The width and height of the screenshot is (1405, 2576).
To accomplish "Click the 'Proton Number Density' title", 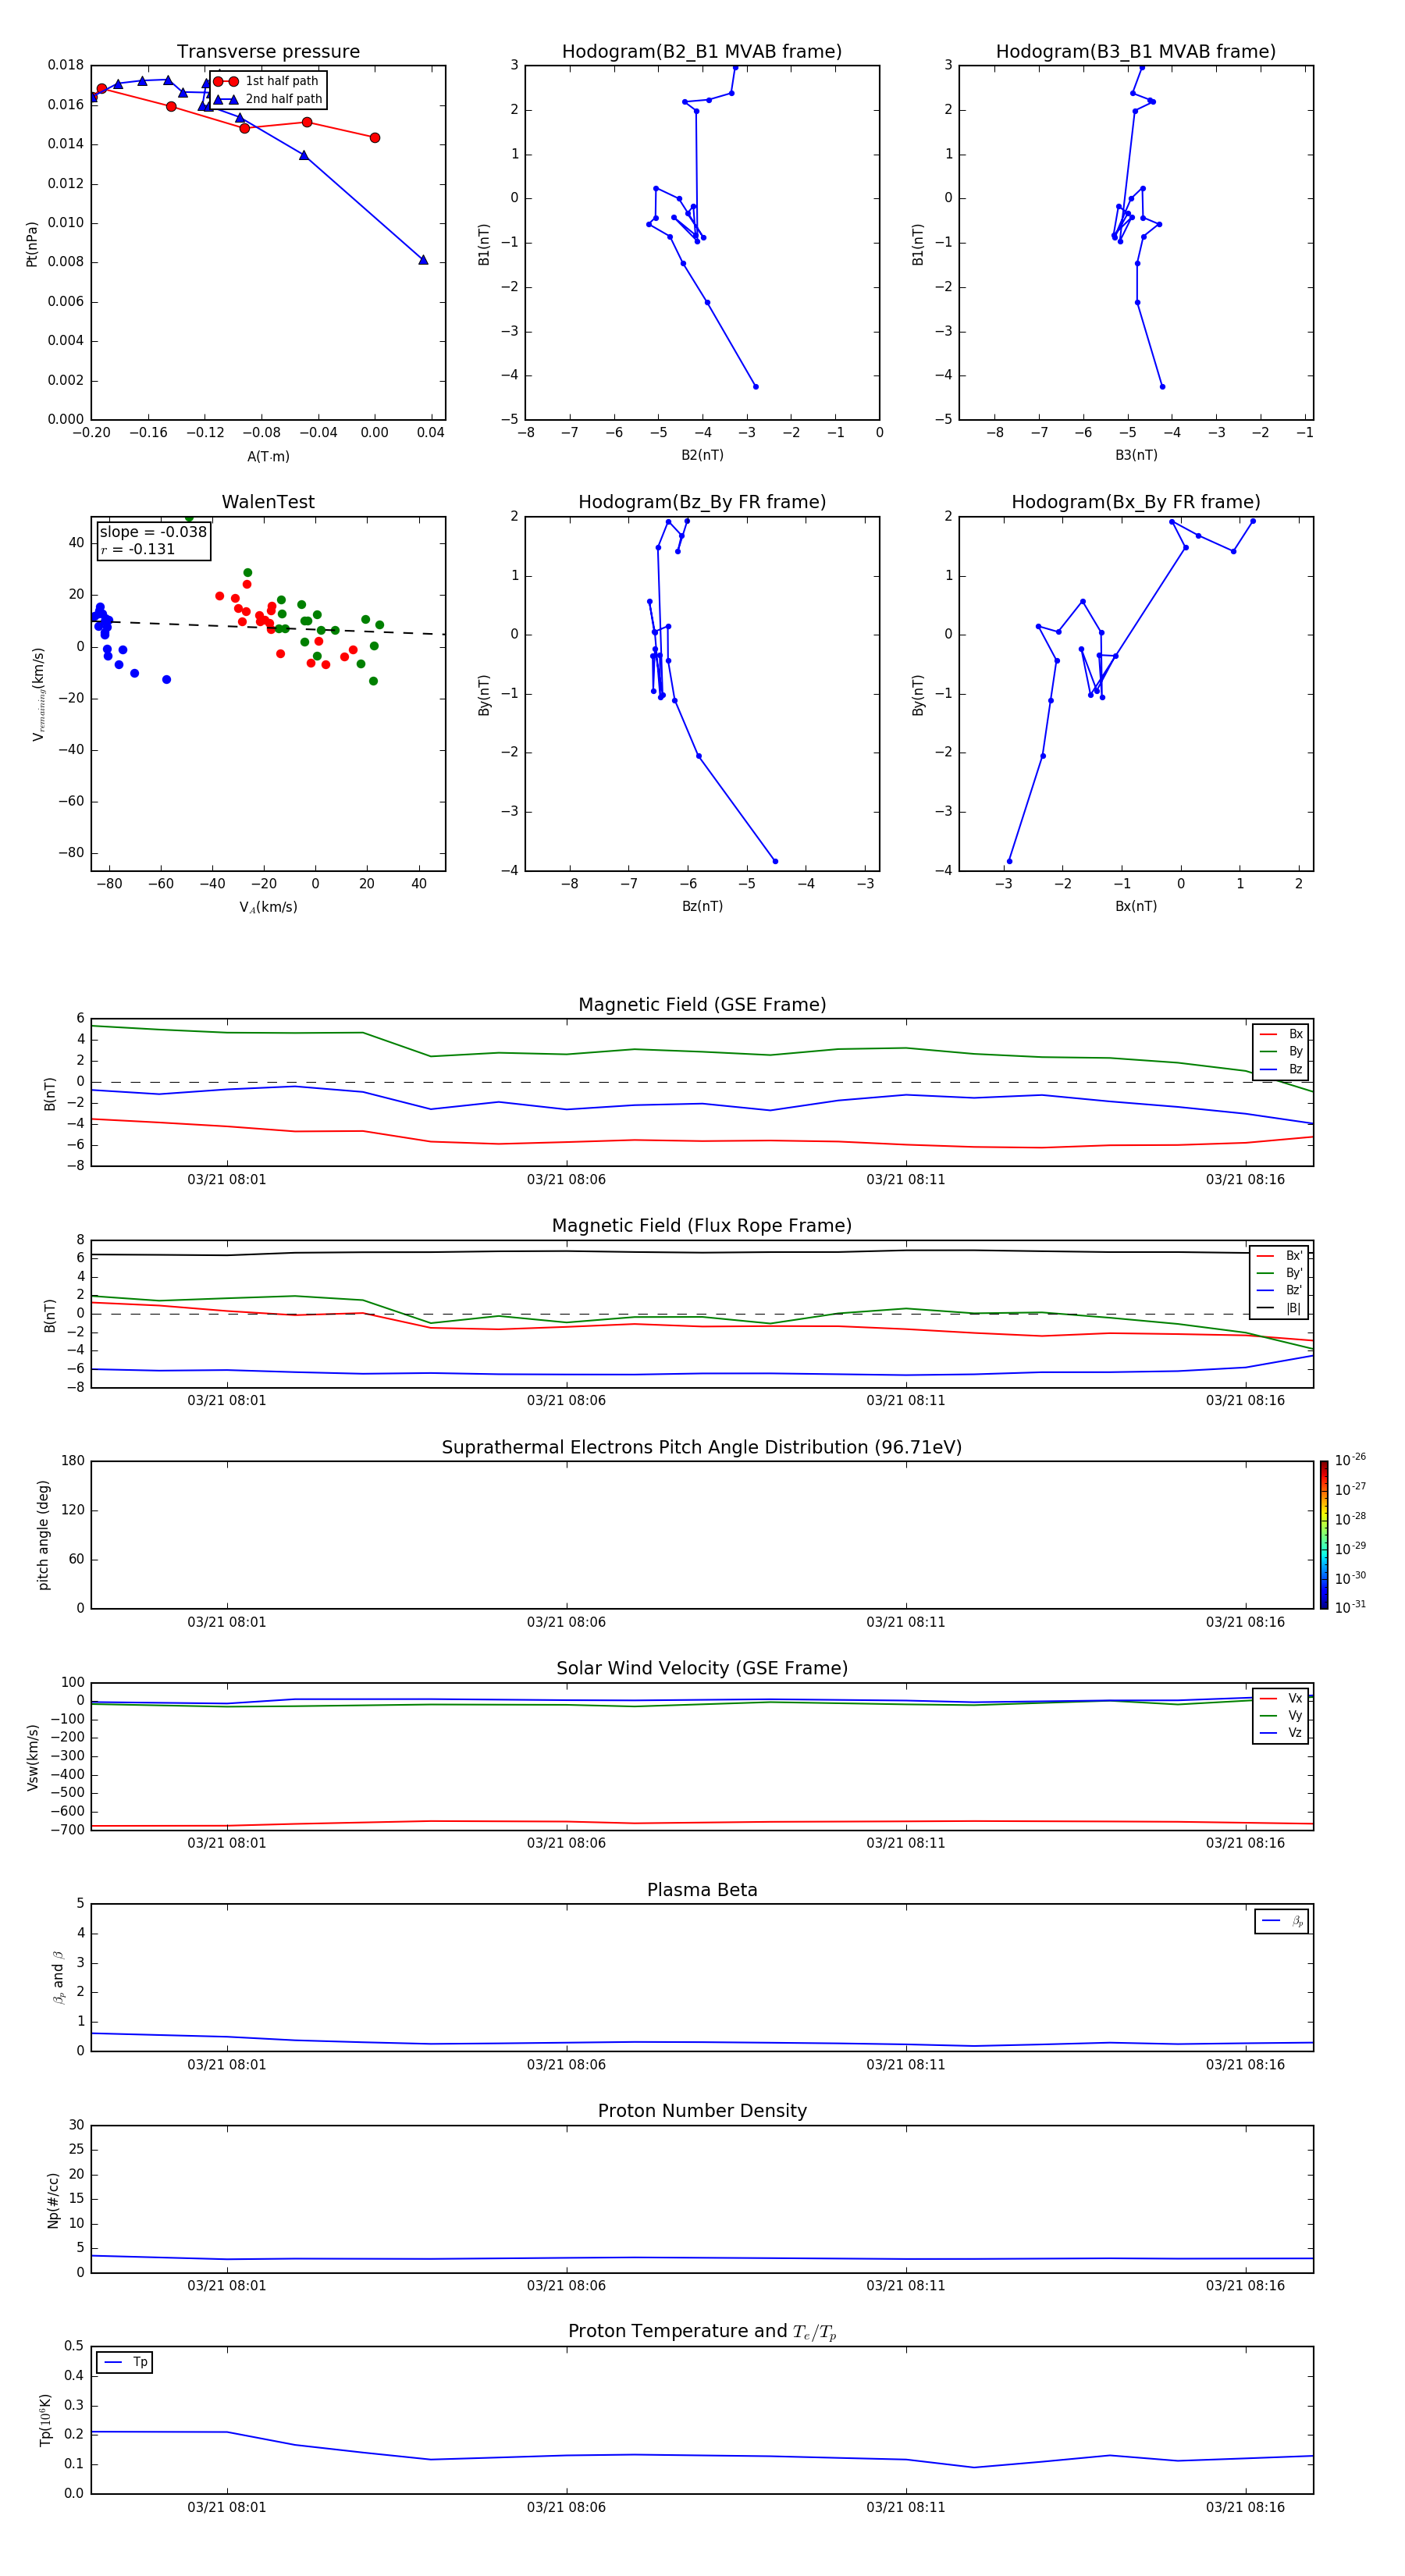I will [702, 2111].
